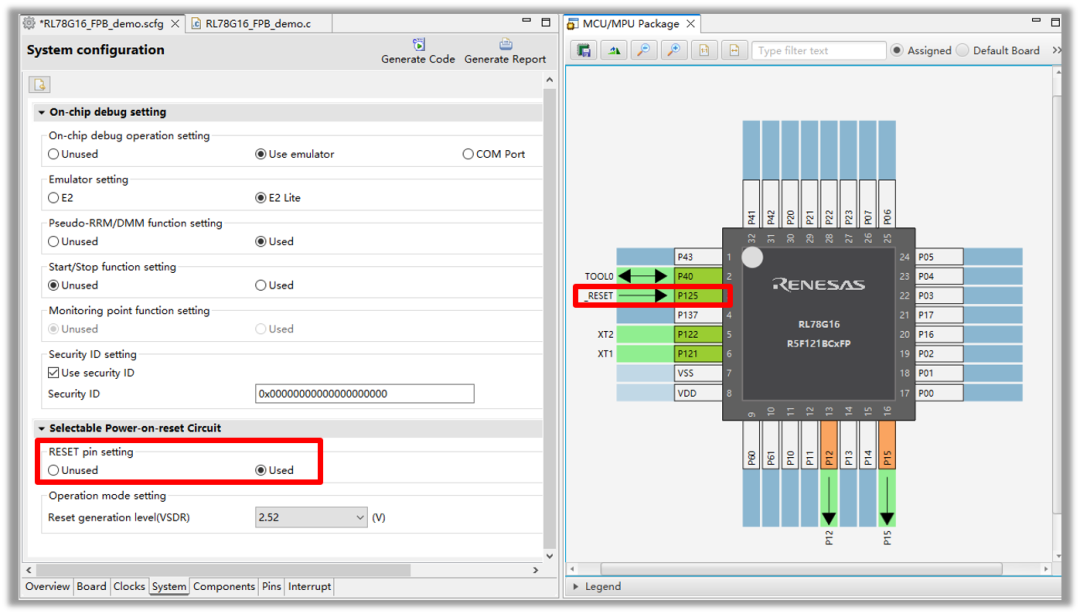
Task: Set Start/Stop function to Unused
Action: (x=54, y=285)
